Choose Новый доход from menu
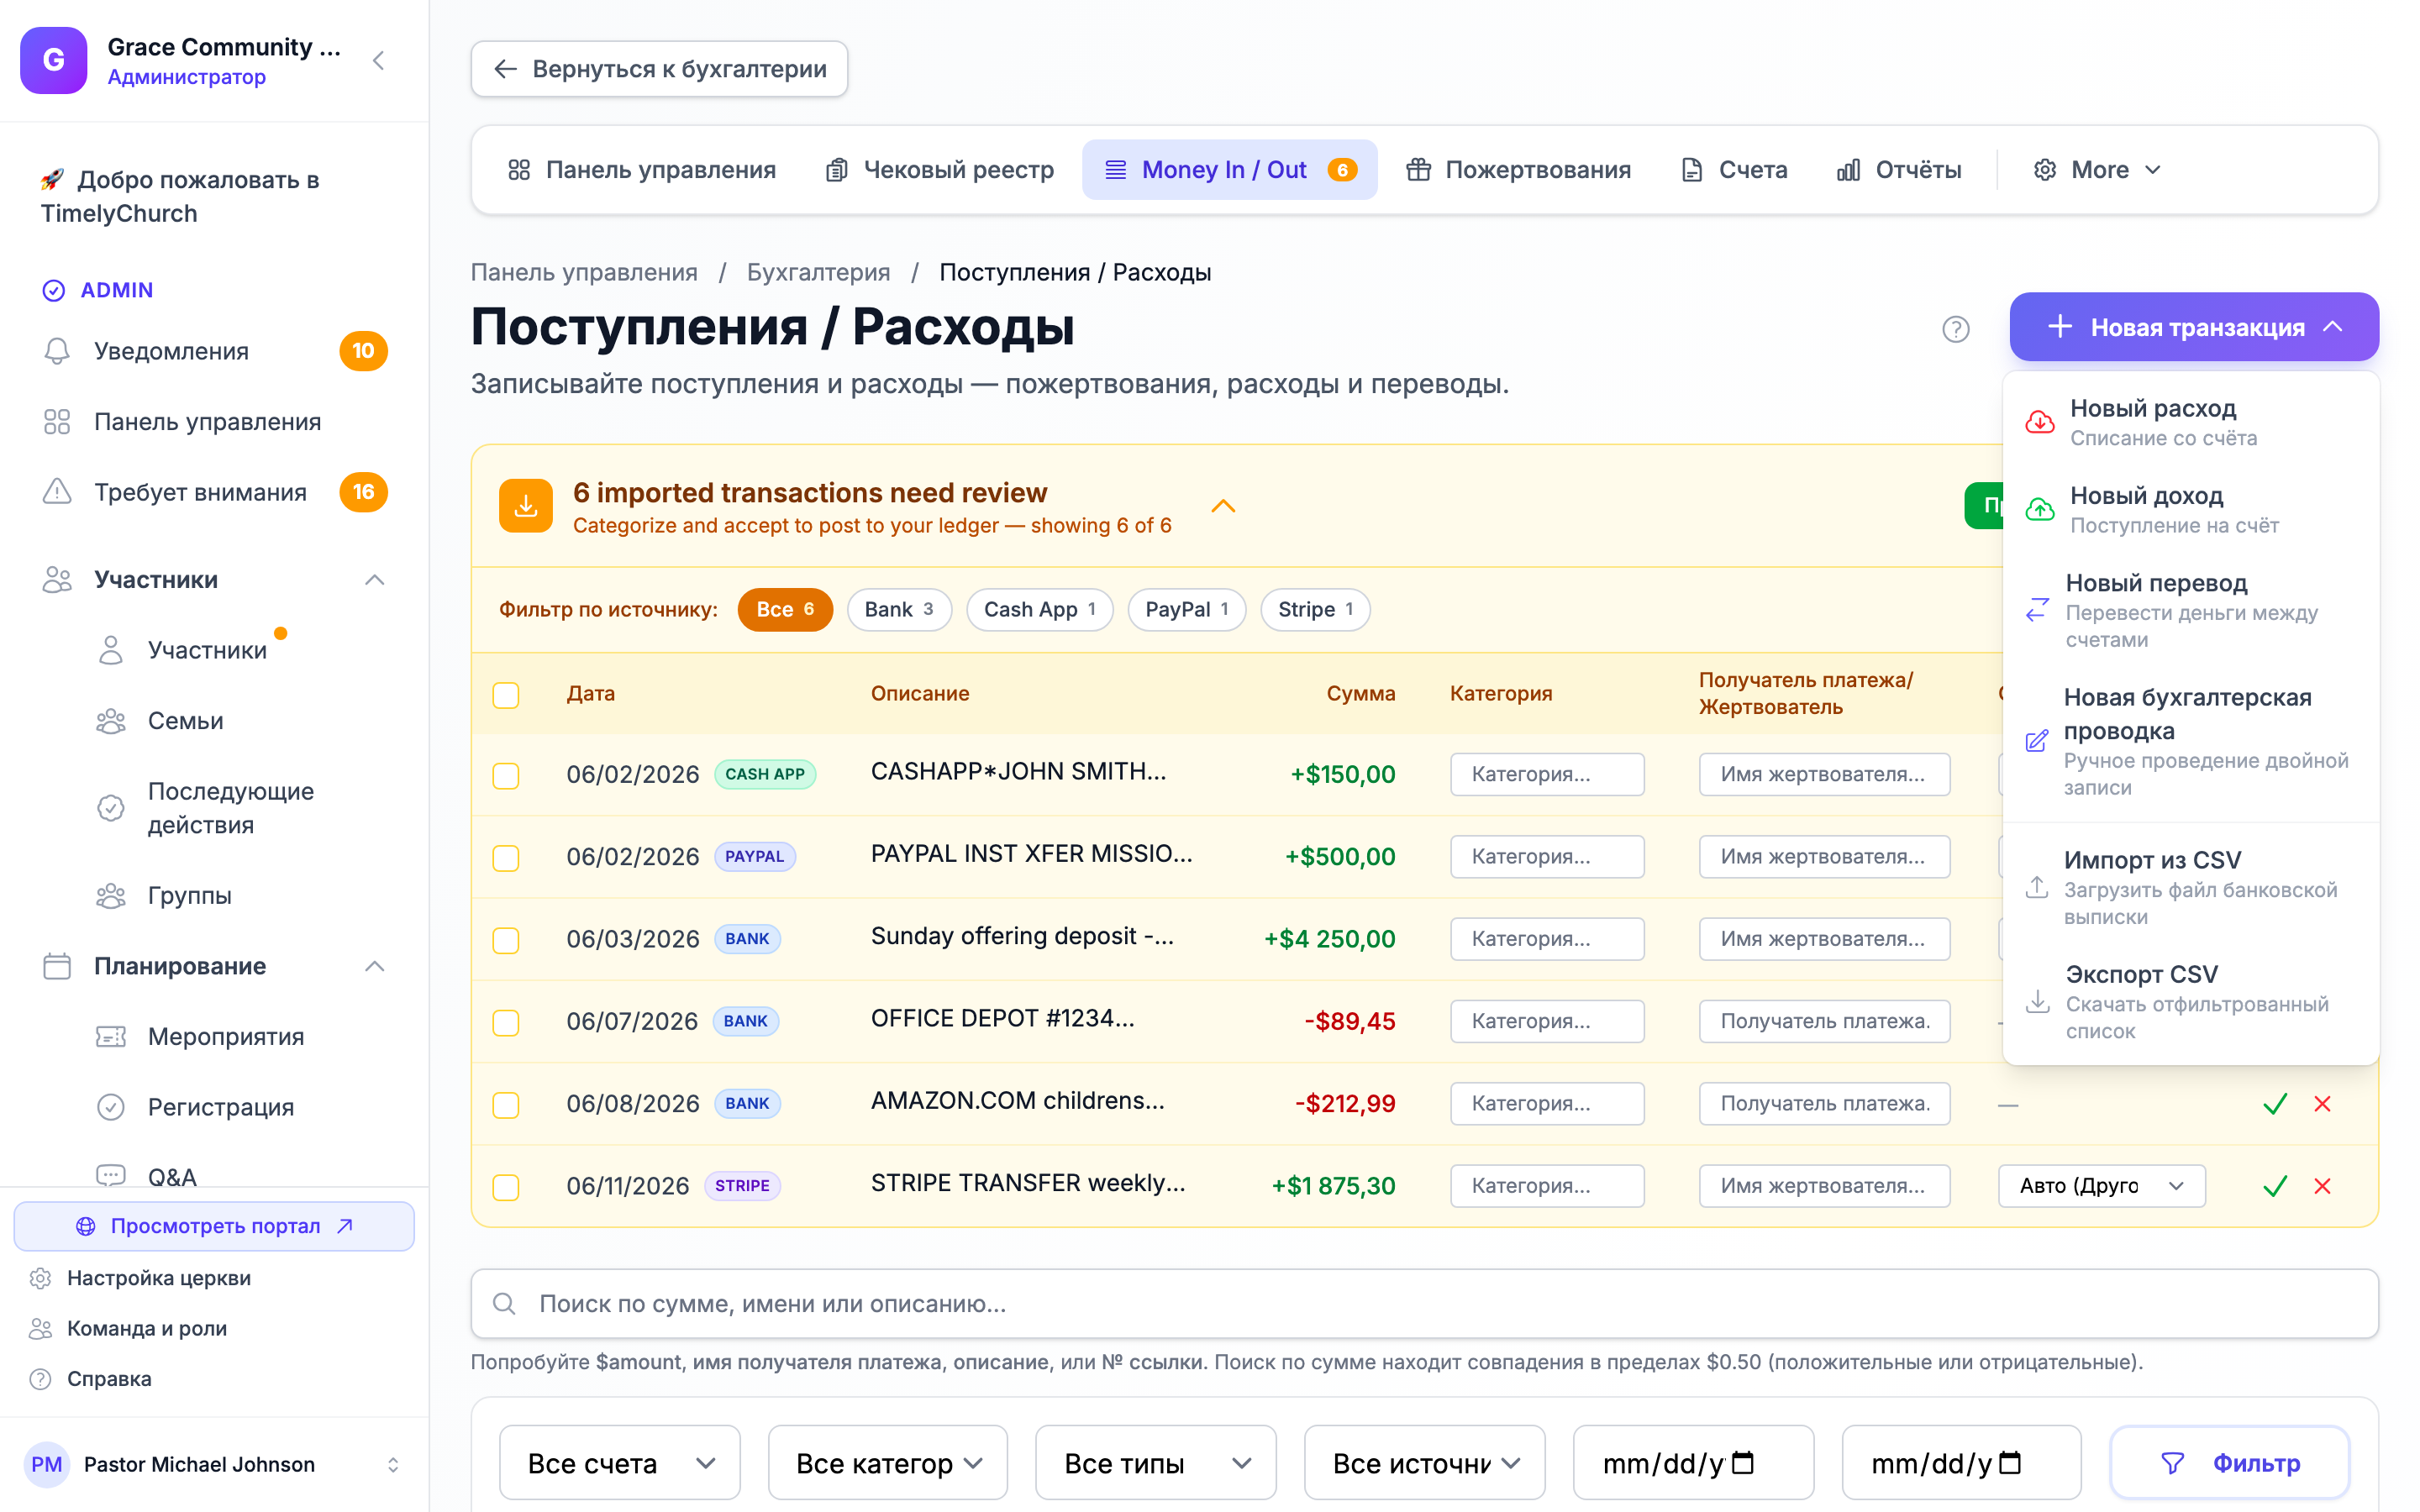 tap(2190, 509)
